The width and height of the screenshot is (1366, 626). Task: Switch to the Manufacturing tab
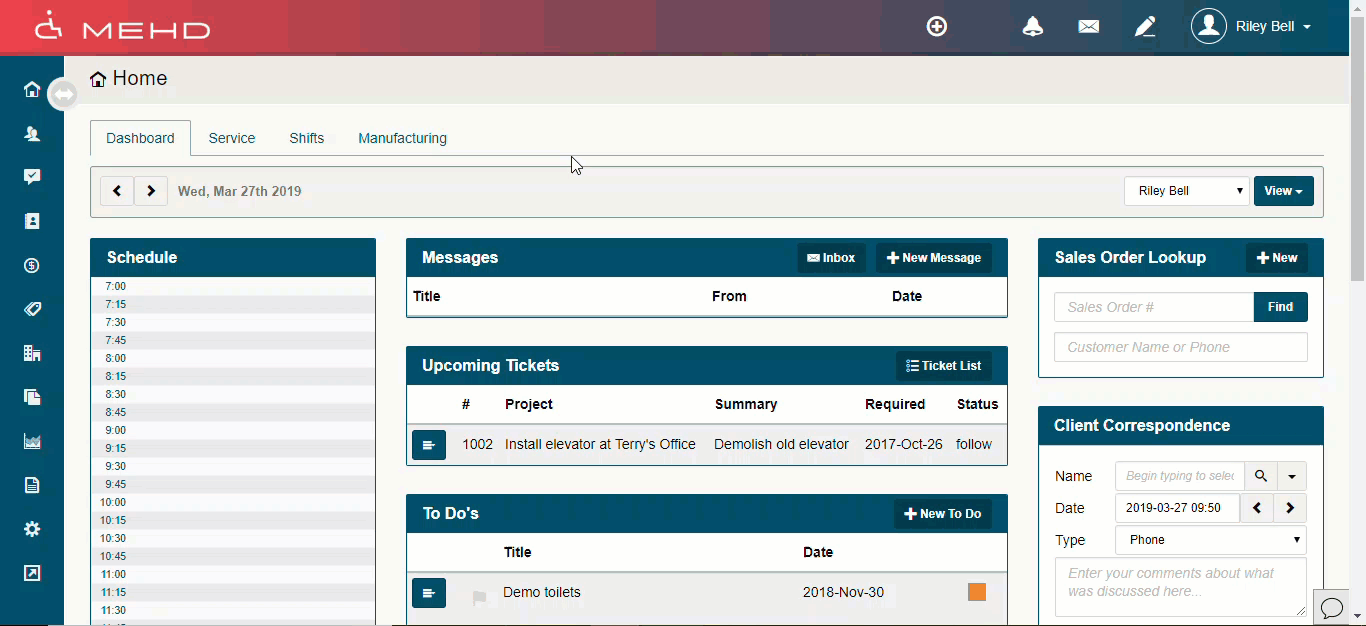(x=403, y=138)
